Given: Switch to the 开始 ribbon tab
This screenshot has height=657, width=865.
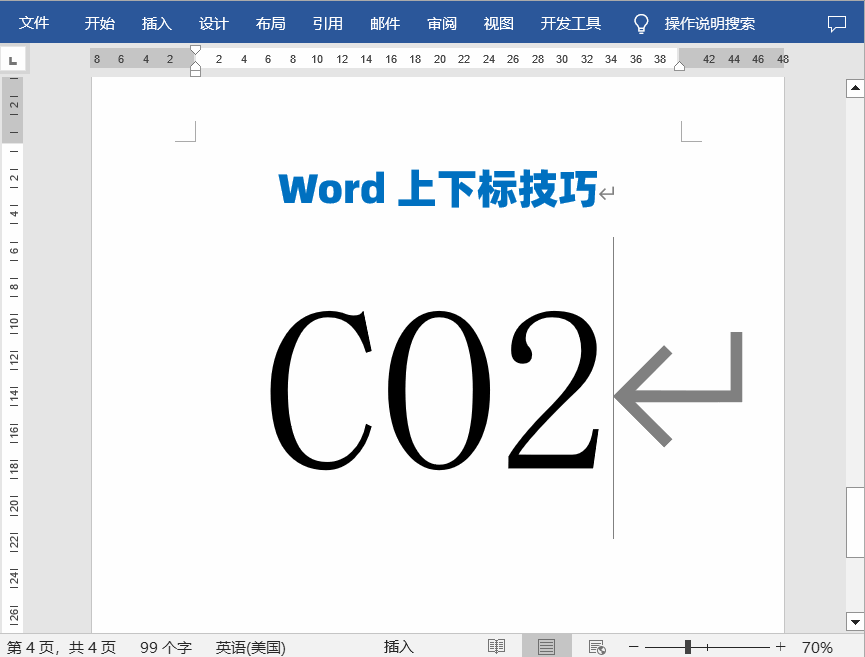Looking at the screenshot, I should pos(99,21).
